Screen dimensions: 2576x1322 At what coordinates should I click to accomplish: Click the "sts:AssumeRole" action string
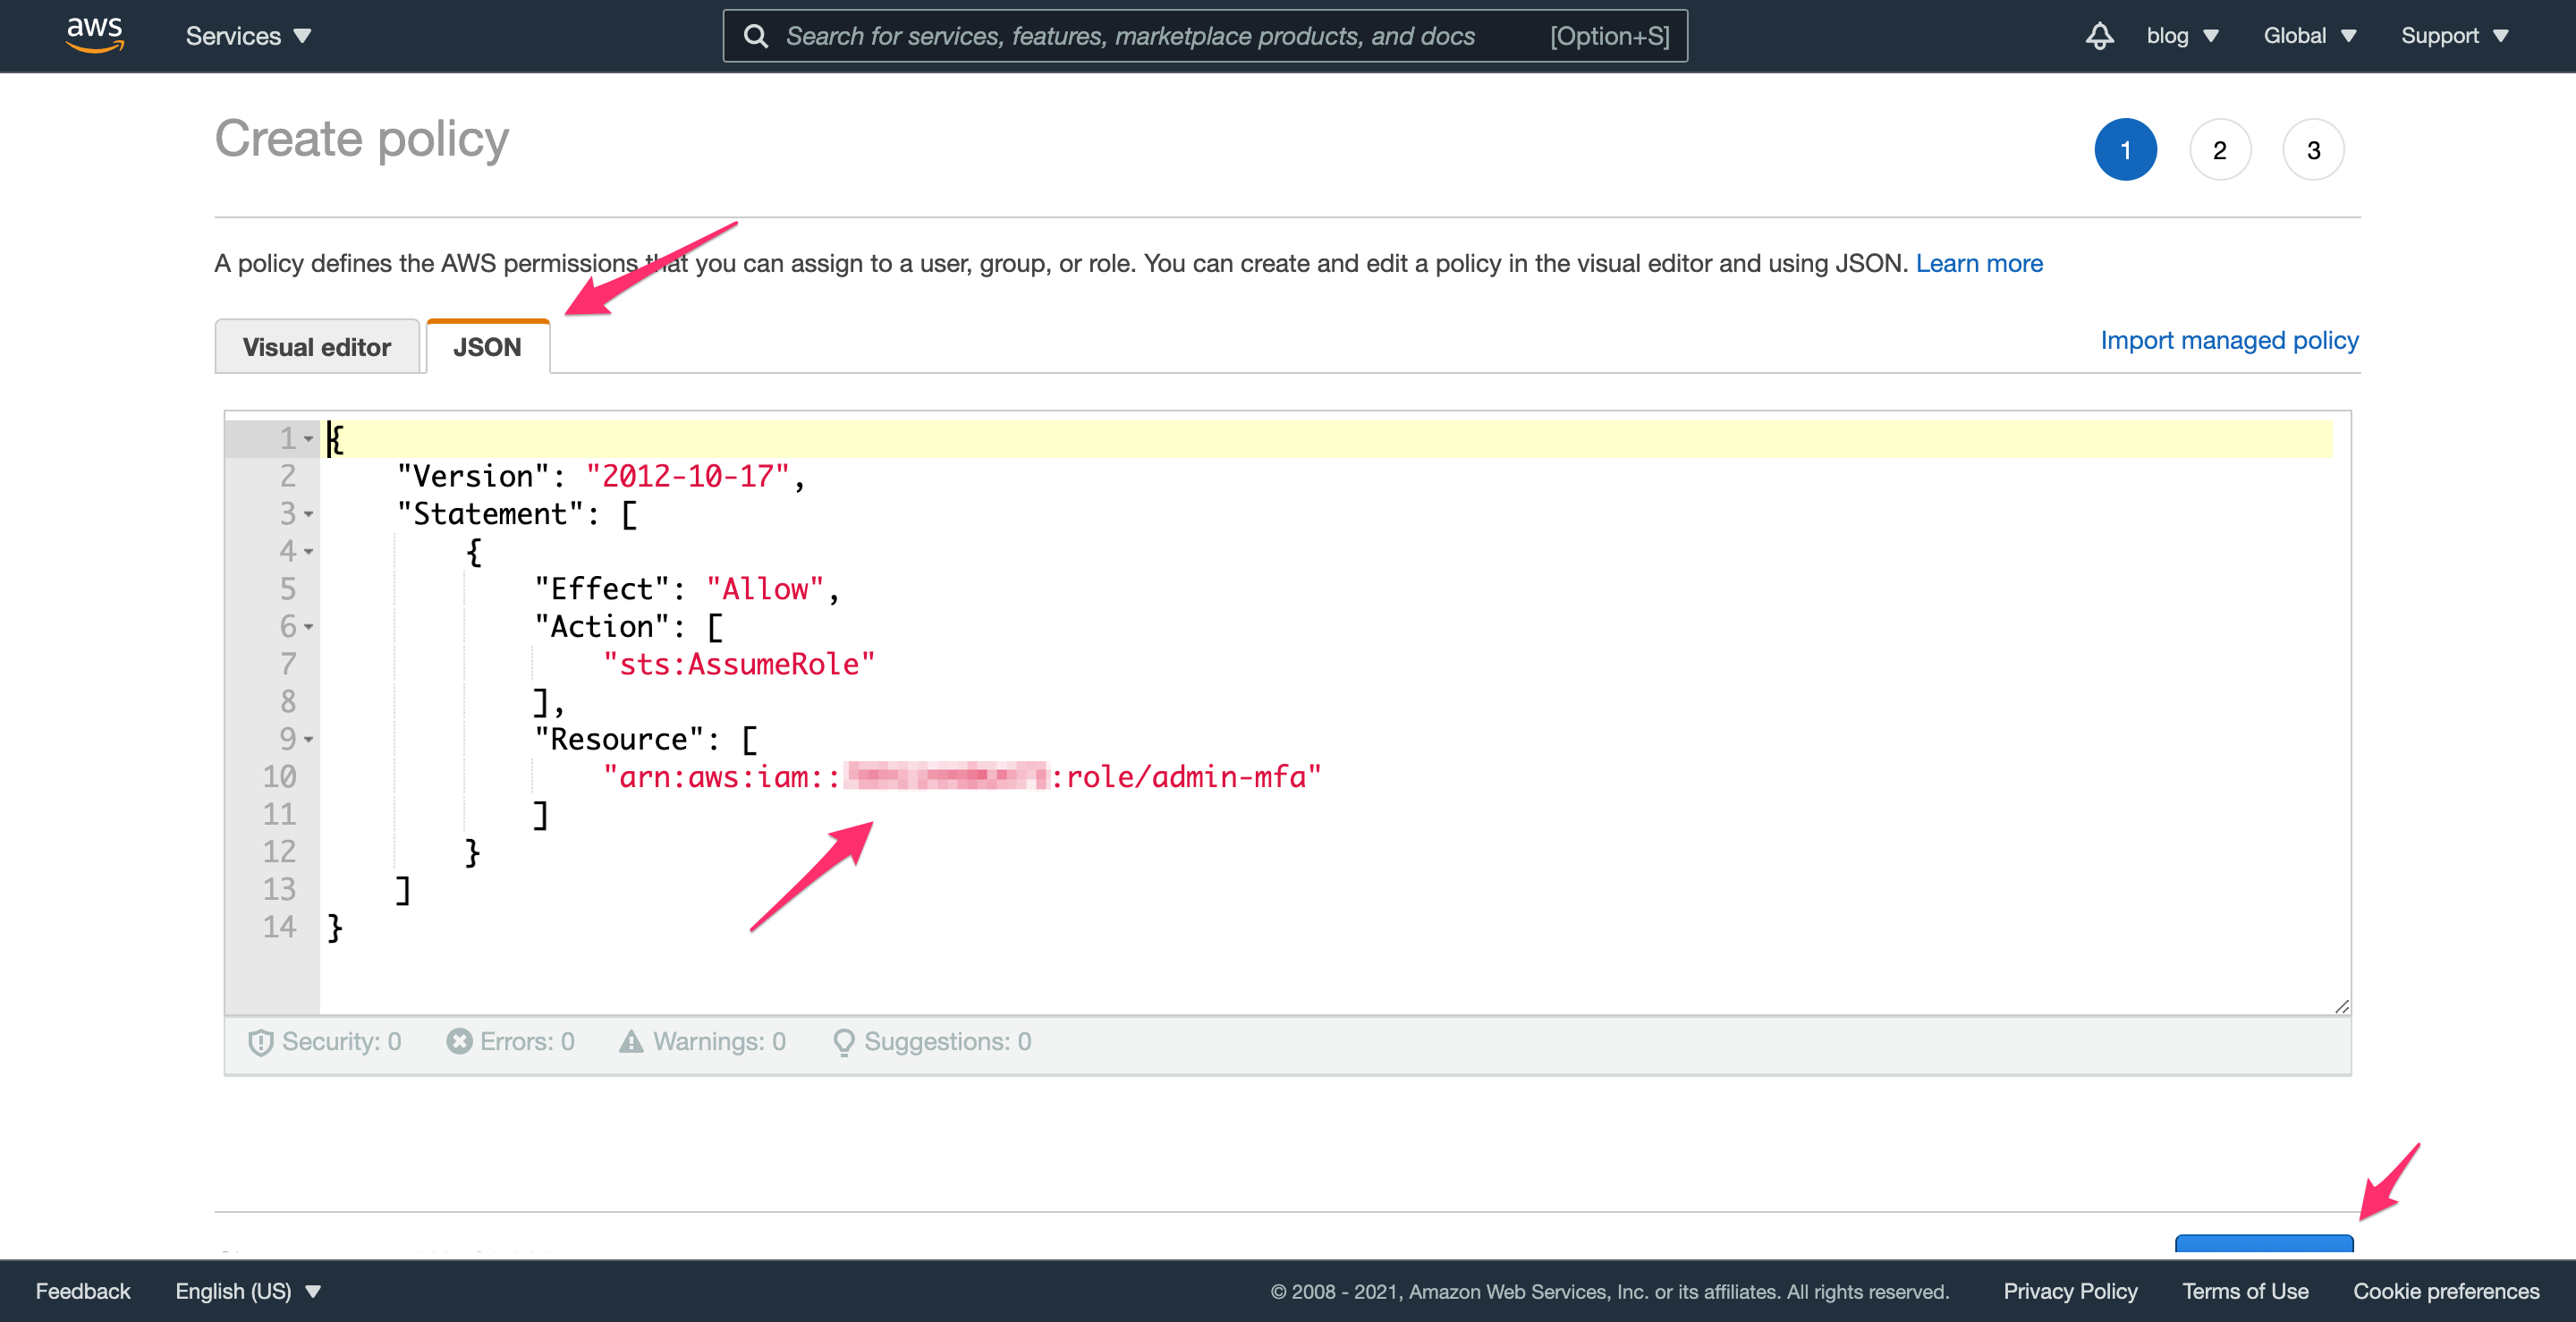click(739, 665)
